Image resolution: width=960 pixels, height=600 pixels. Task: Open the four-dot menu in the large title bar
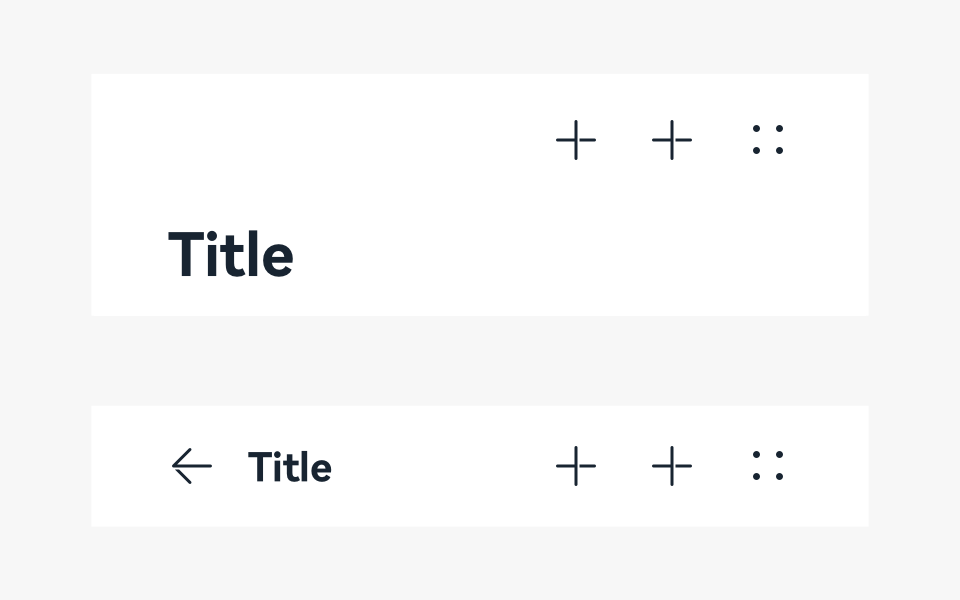point(768,140)
